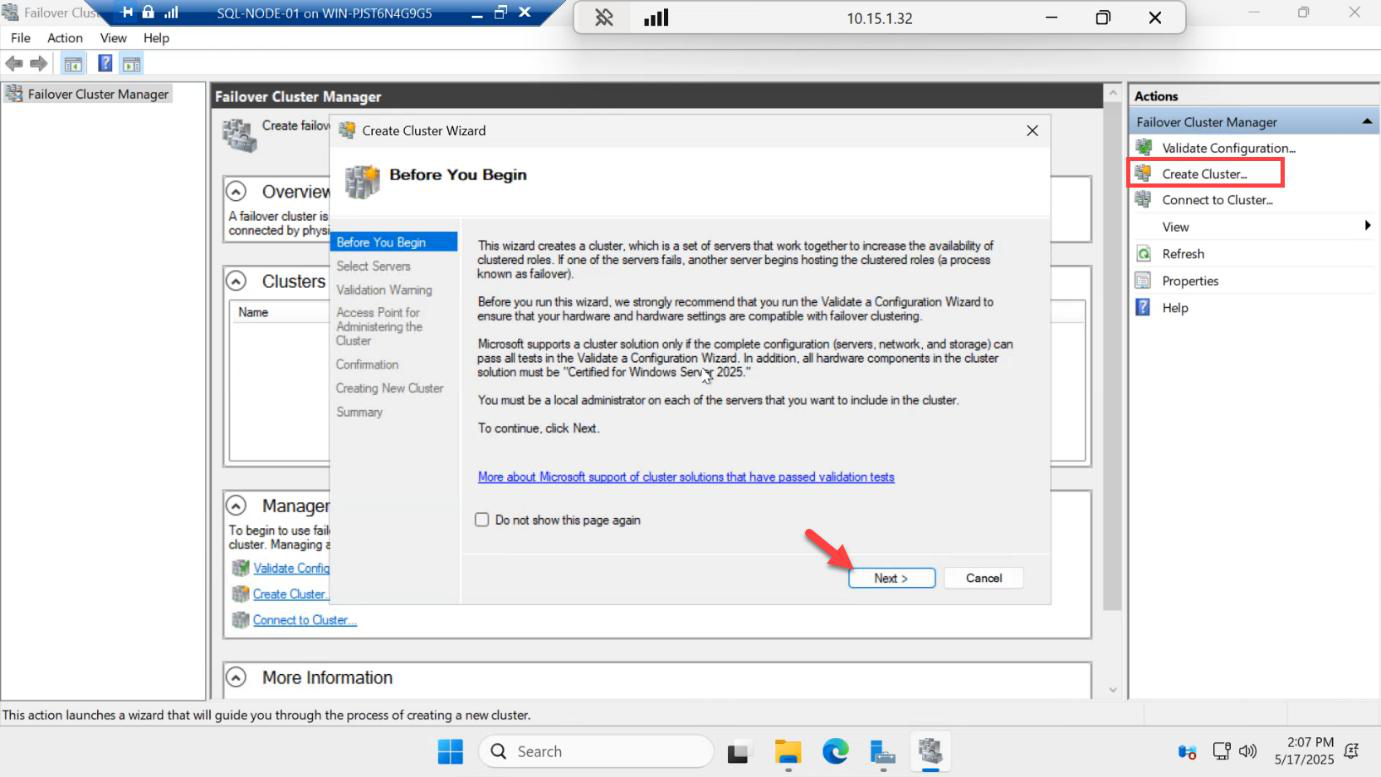Click the network icon in system tray
Image resolution: width=1381 pixels, height=777 pixels.
(1221, 751)
